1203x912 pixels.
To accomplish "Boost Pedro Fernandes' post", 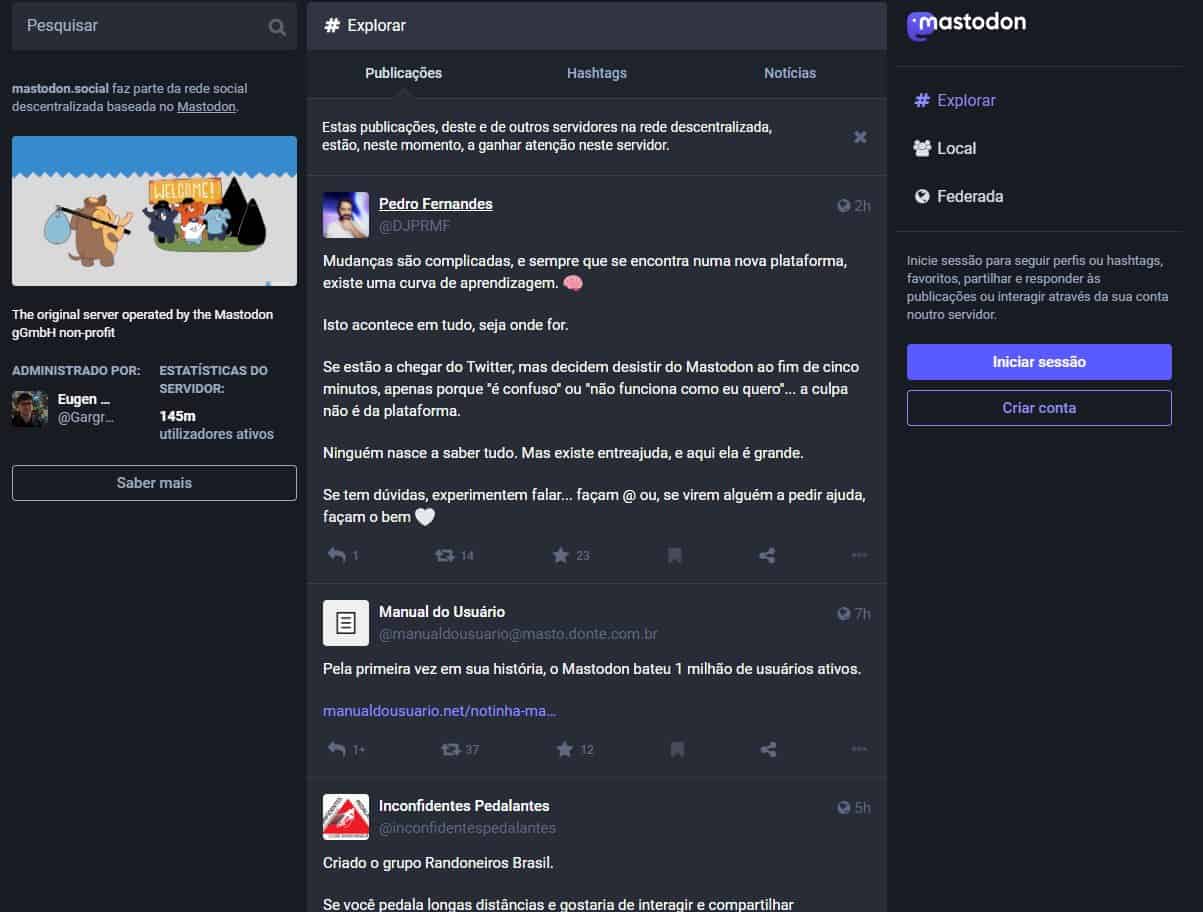I will pos(445,555).
